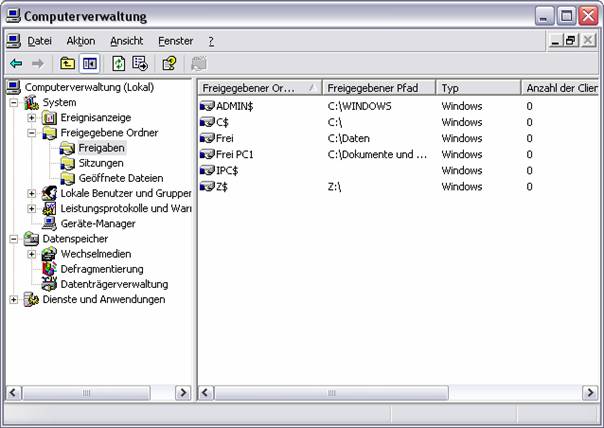Toggle the console tree pane button
Image resolution: width=604 pixels, height=428 pixels.
[90, 64]
